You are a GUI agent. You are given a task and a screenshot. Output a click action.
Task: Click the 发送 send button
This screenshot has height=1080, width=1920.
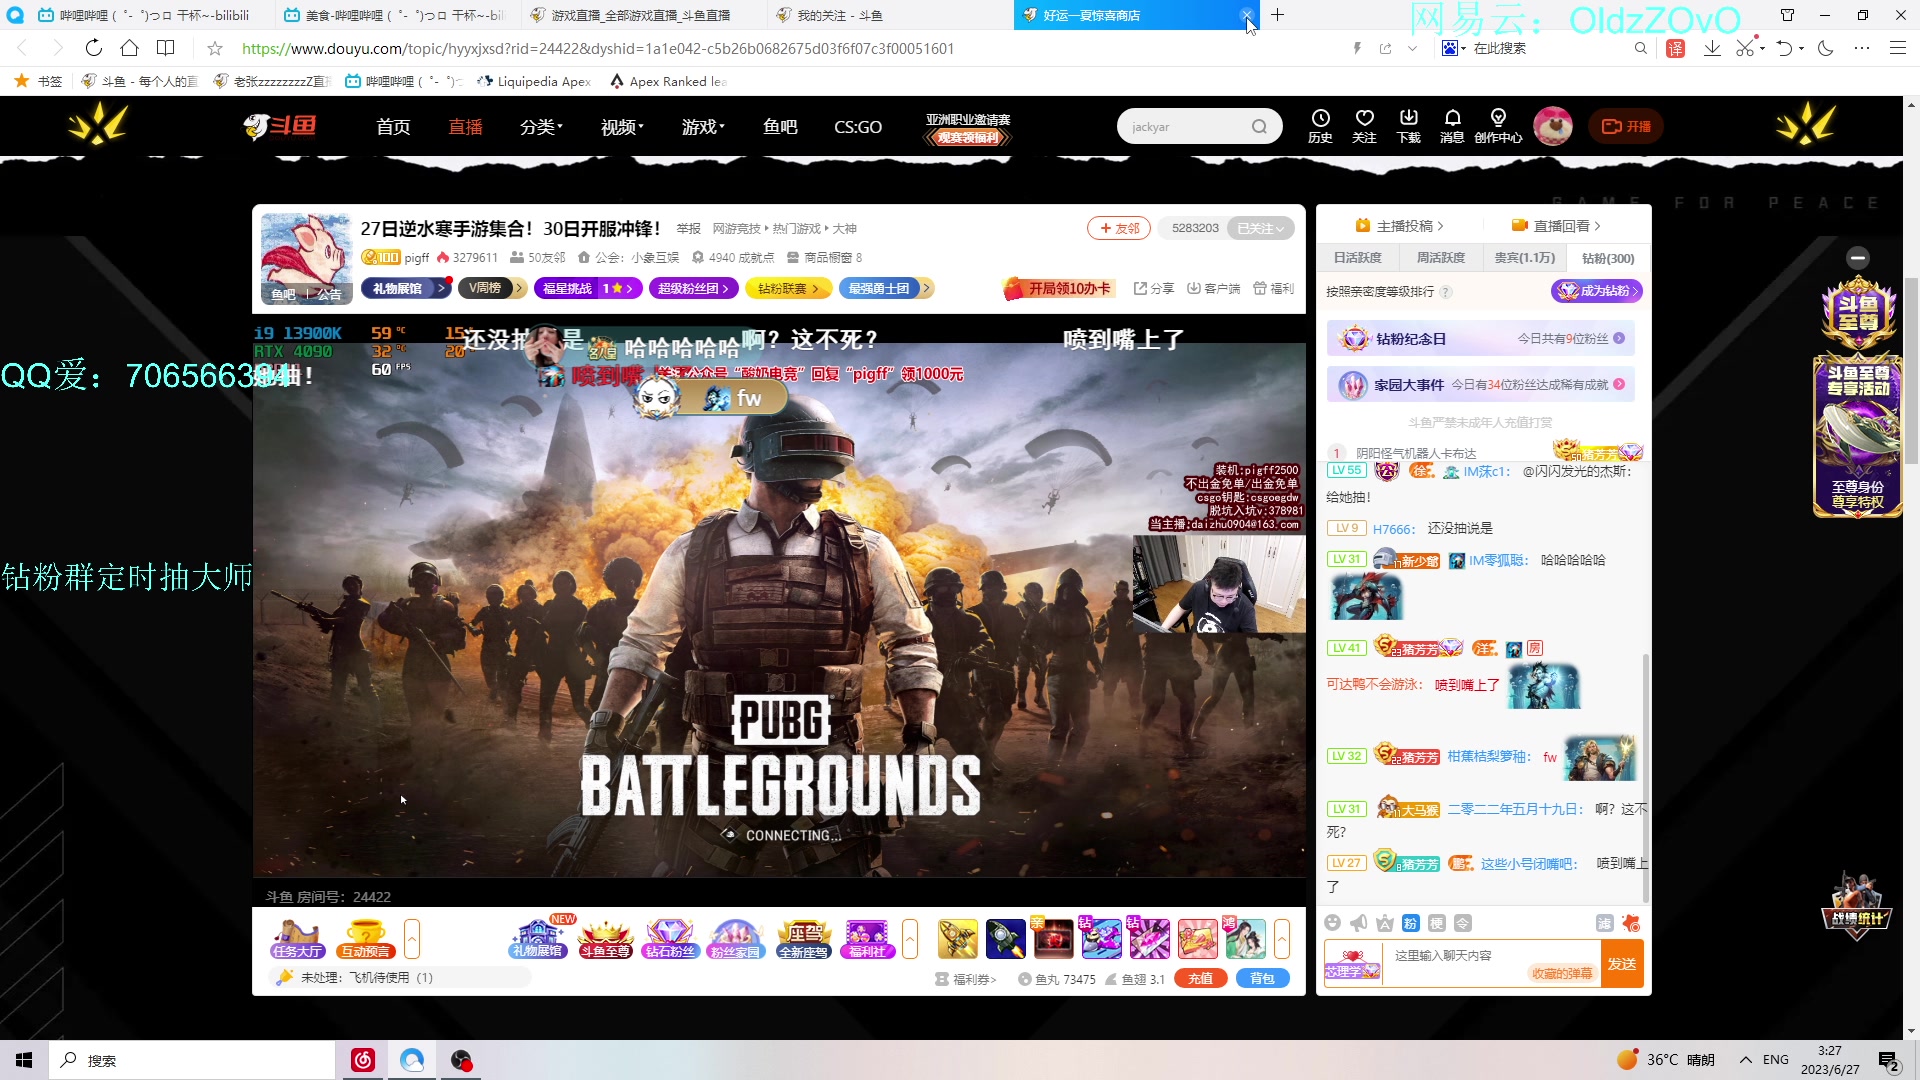coord(1622,964)
